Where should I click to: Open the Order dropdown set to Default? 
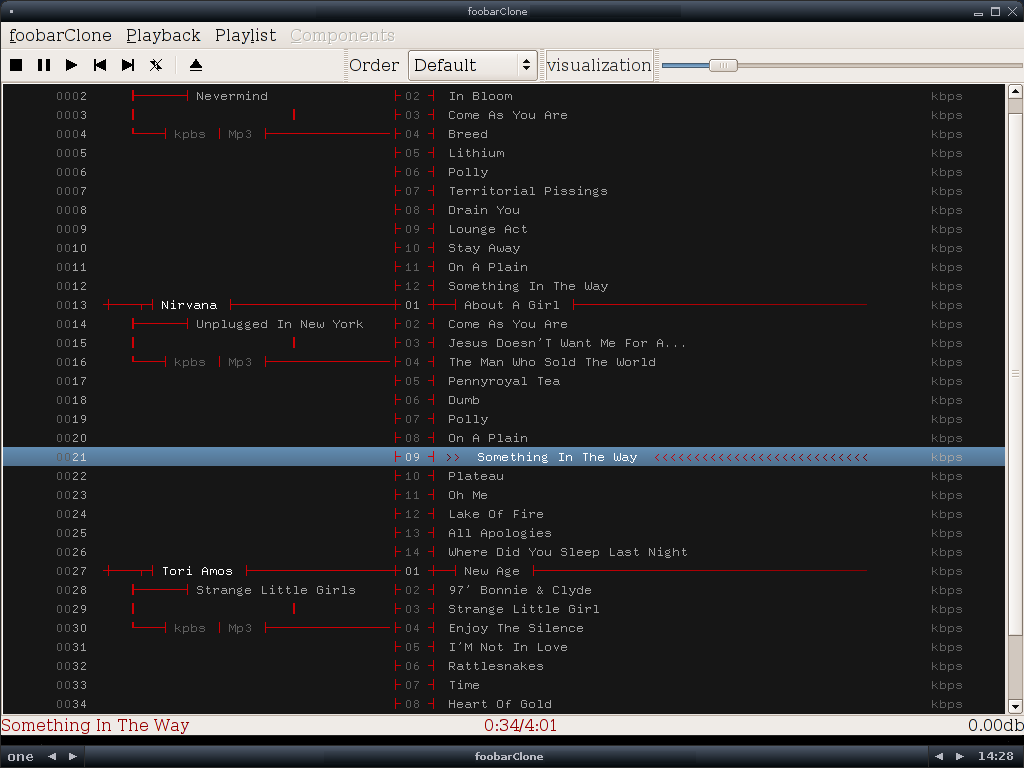coord(473,65)
